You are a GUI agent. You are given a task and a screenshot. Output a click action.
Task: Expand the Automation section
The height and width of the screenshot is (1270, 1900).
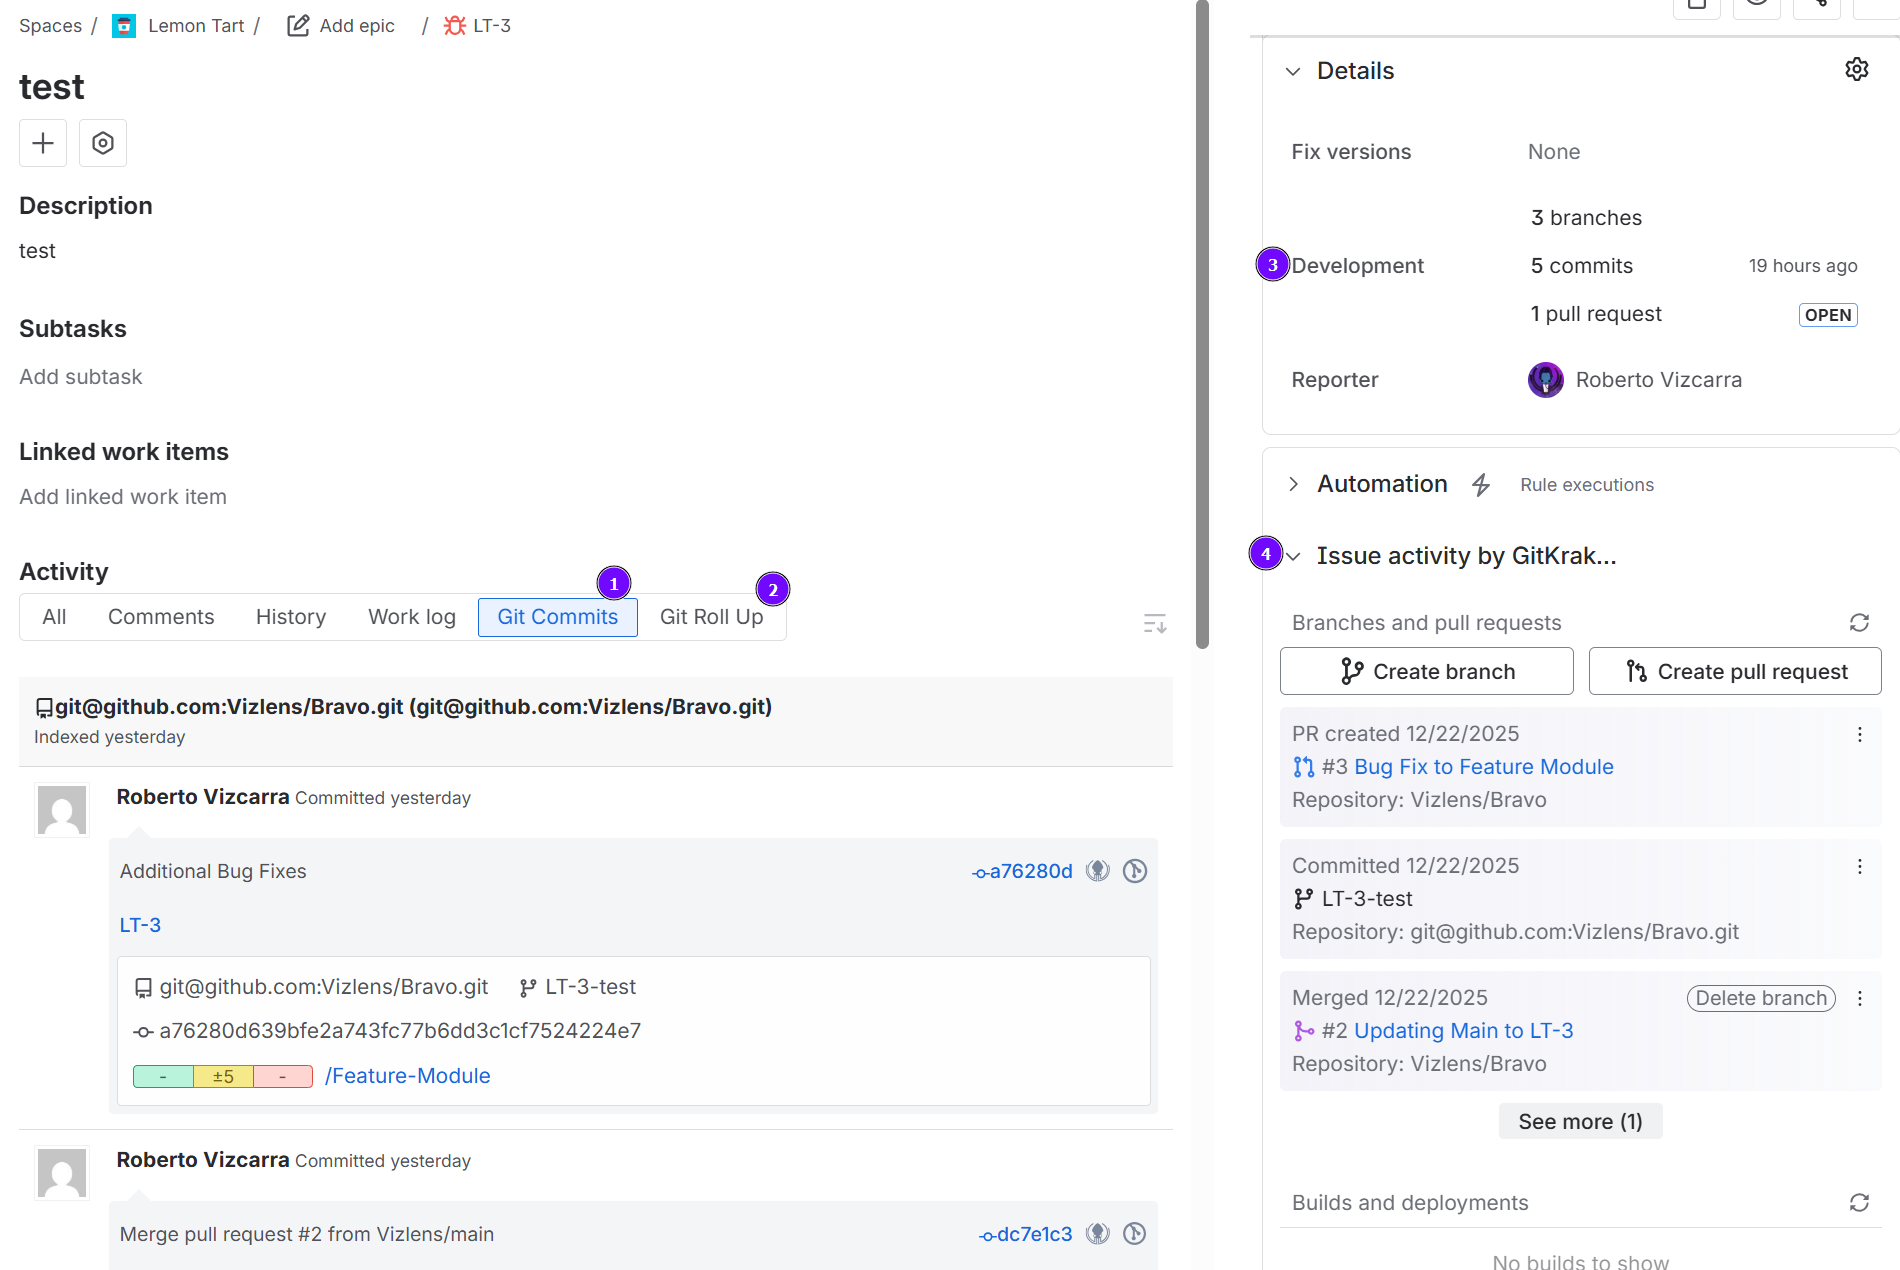tap(1293, 485)
